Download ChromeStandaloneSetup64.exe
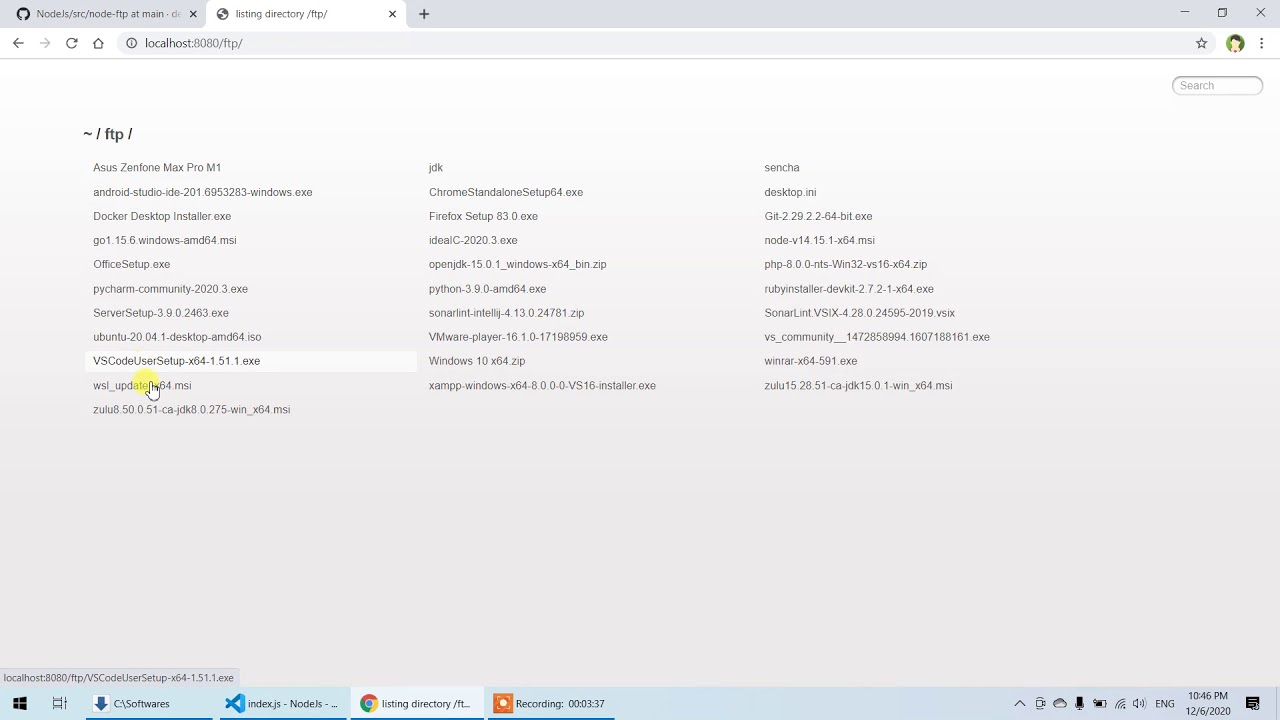Viewport: 1280px width, 720px height. (x=506, y=192)
